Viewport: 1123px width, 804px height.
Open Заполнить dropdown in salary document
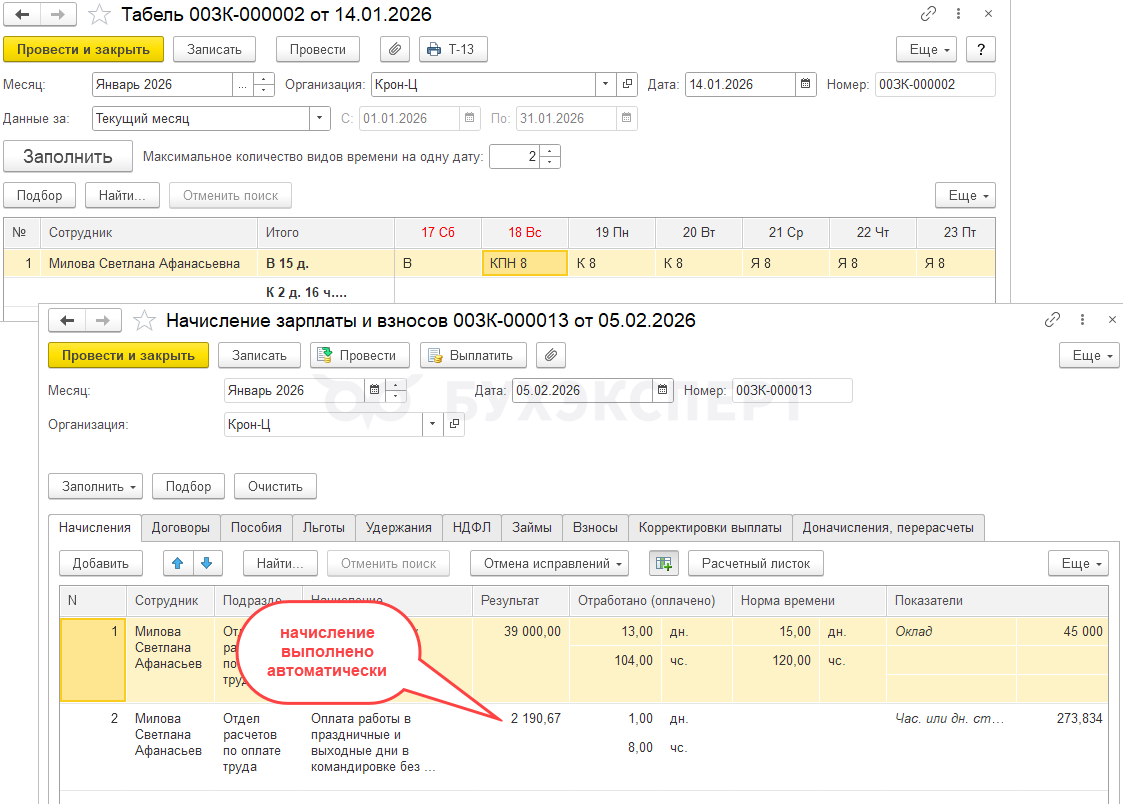95,486
